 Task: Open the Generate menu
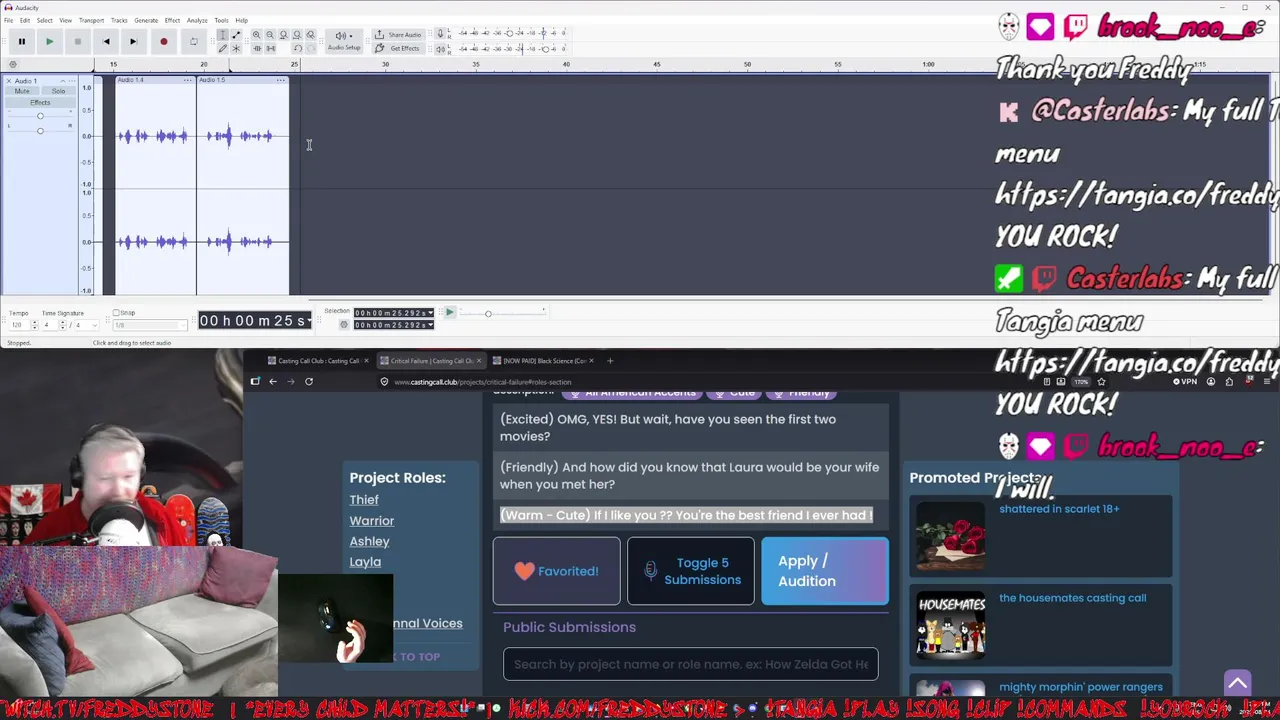[146, 20]
